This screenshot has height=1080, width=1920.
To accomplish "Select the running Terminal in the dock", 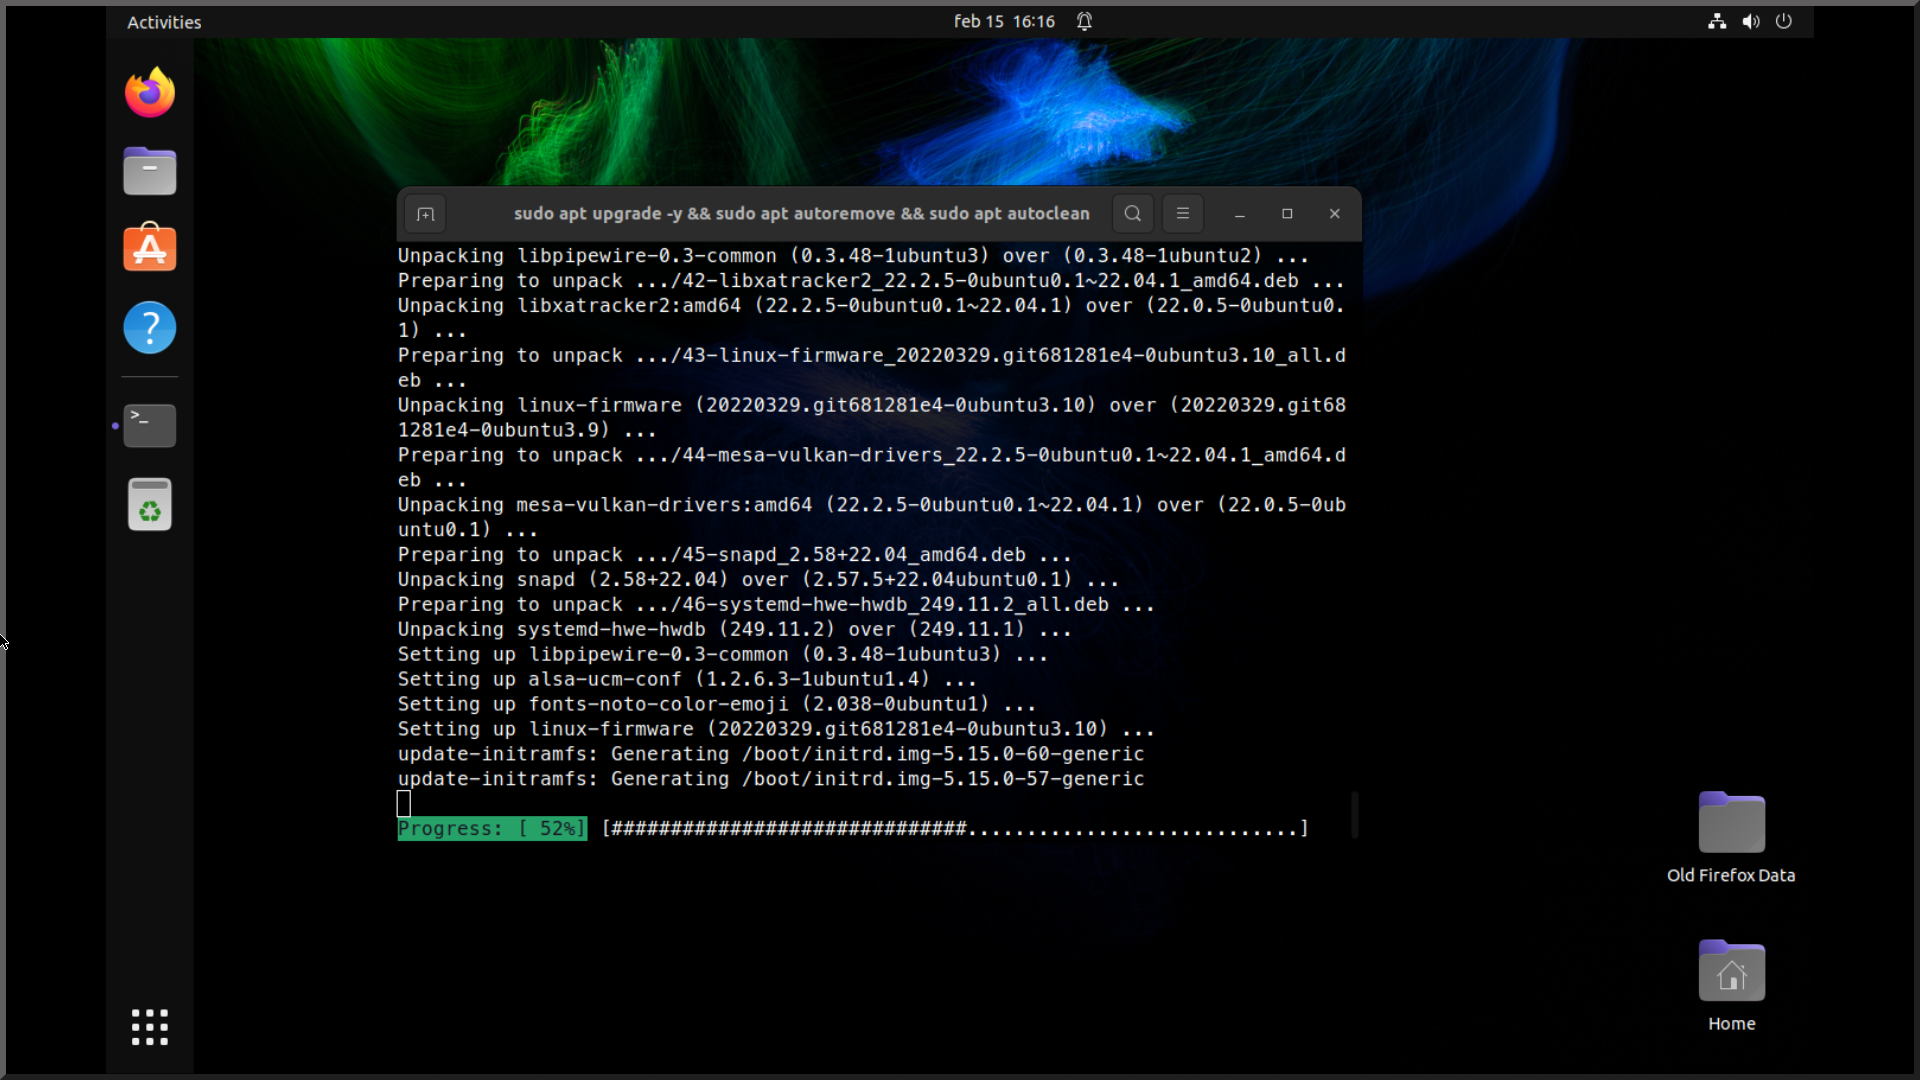I will pos(149,425).
